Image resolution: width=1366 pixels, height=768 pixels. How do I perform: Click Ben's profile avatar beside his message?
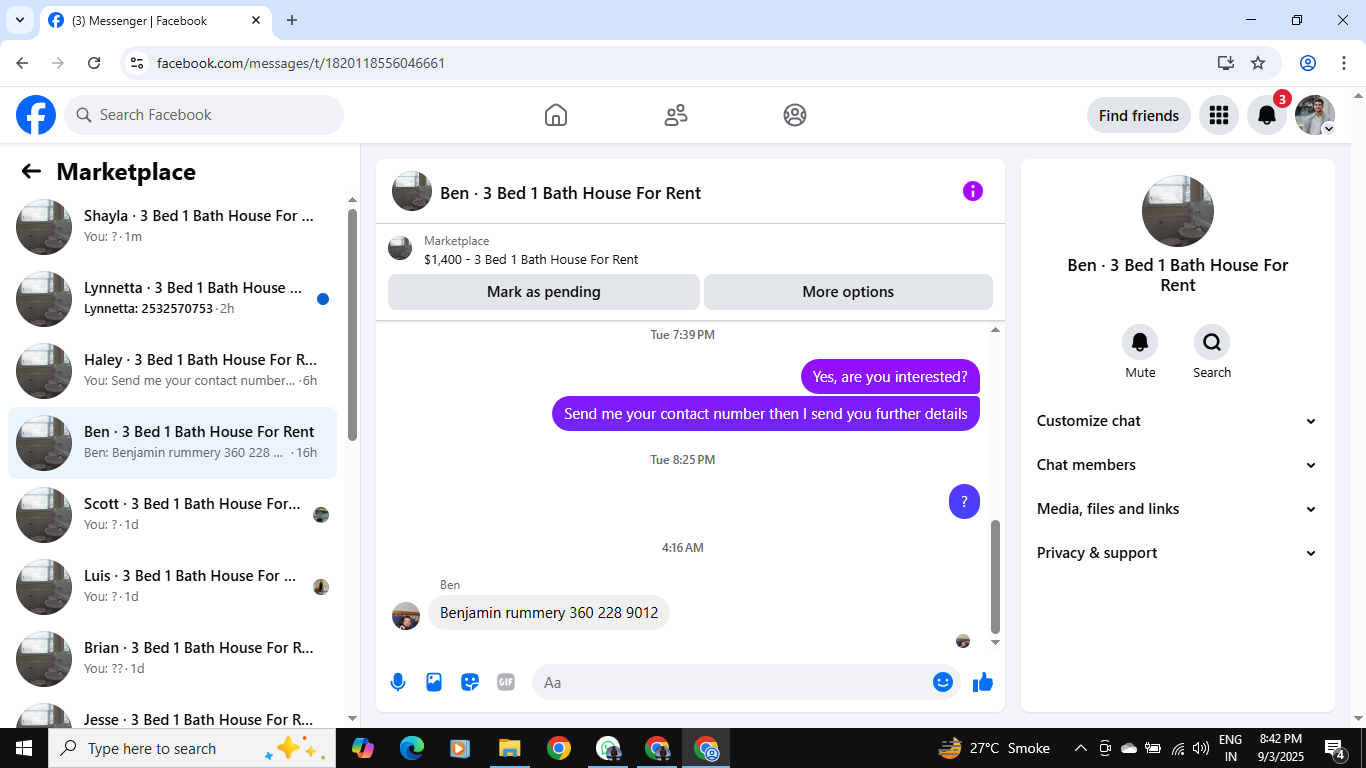(x=406, y=616)
